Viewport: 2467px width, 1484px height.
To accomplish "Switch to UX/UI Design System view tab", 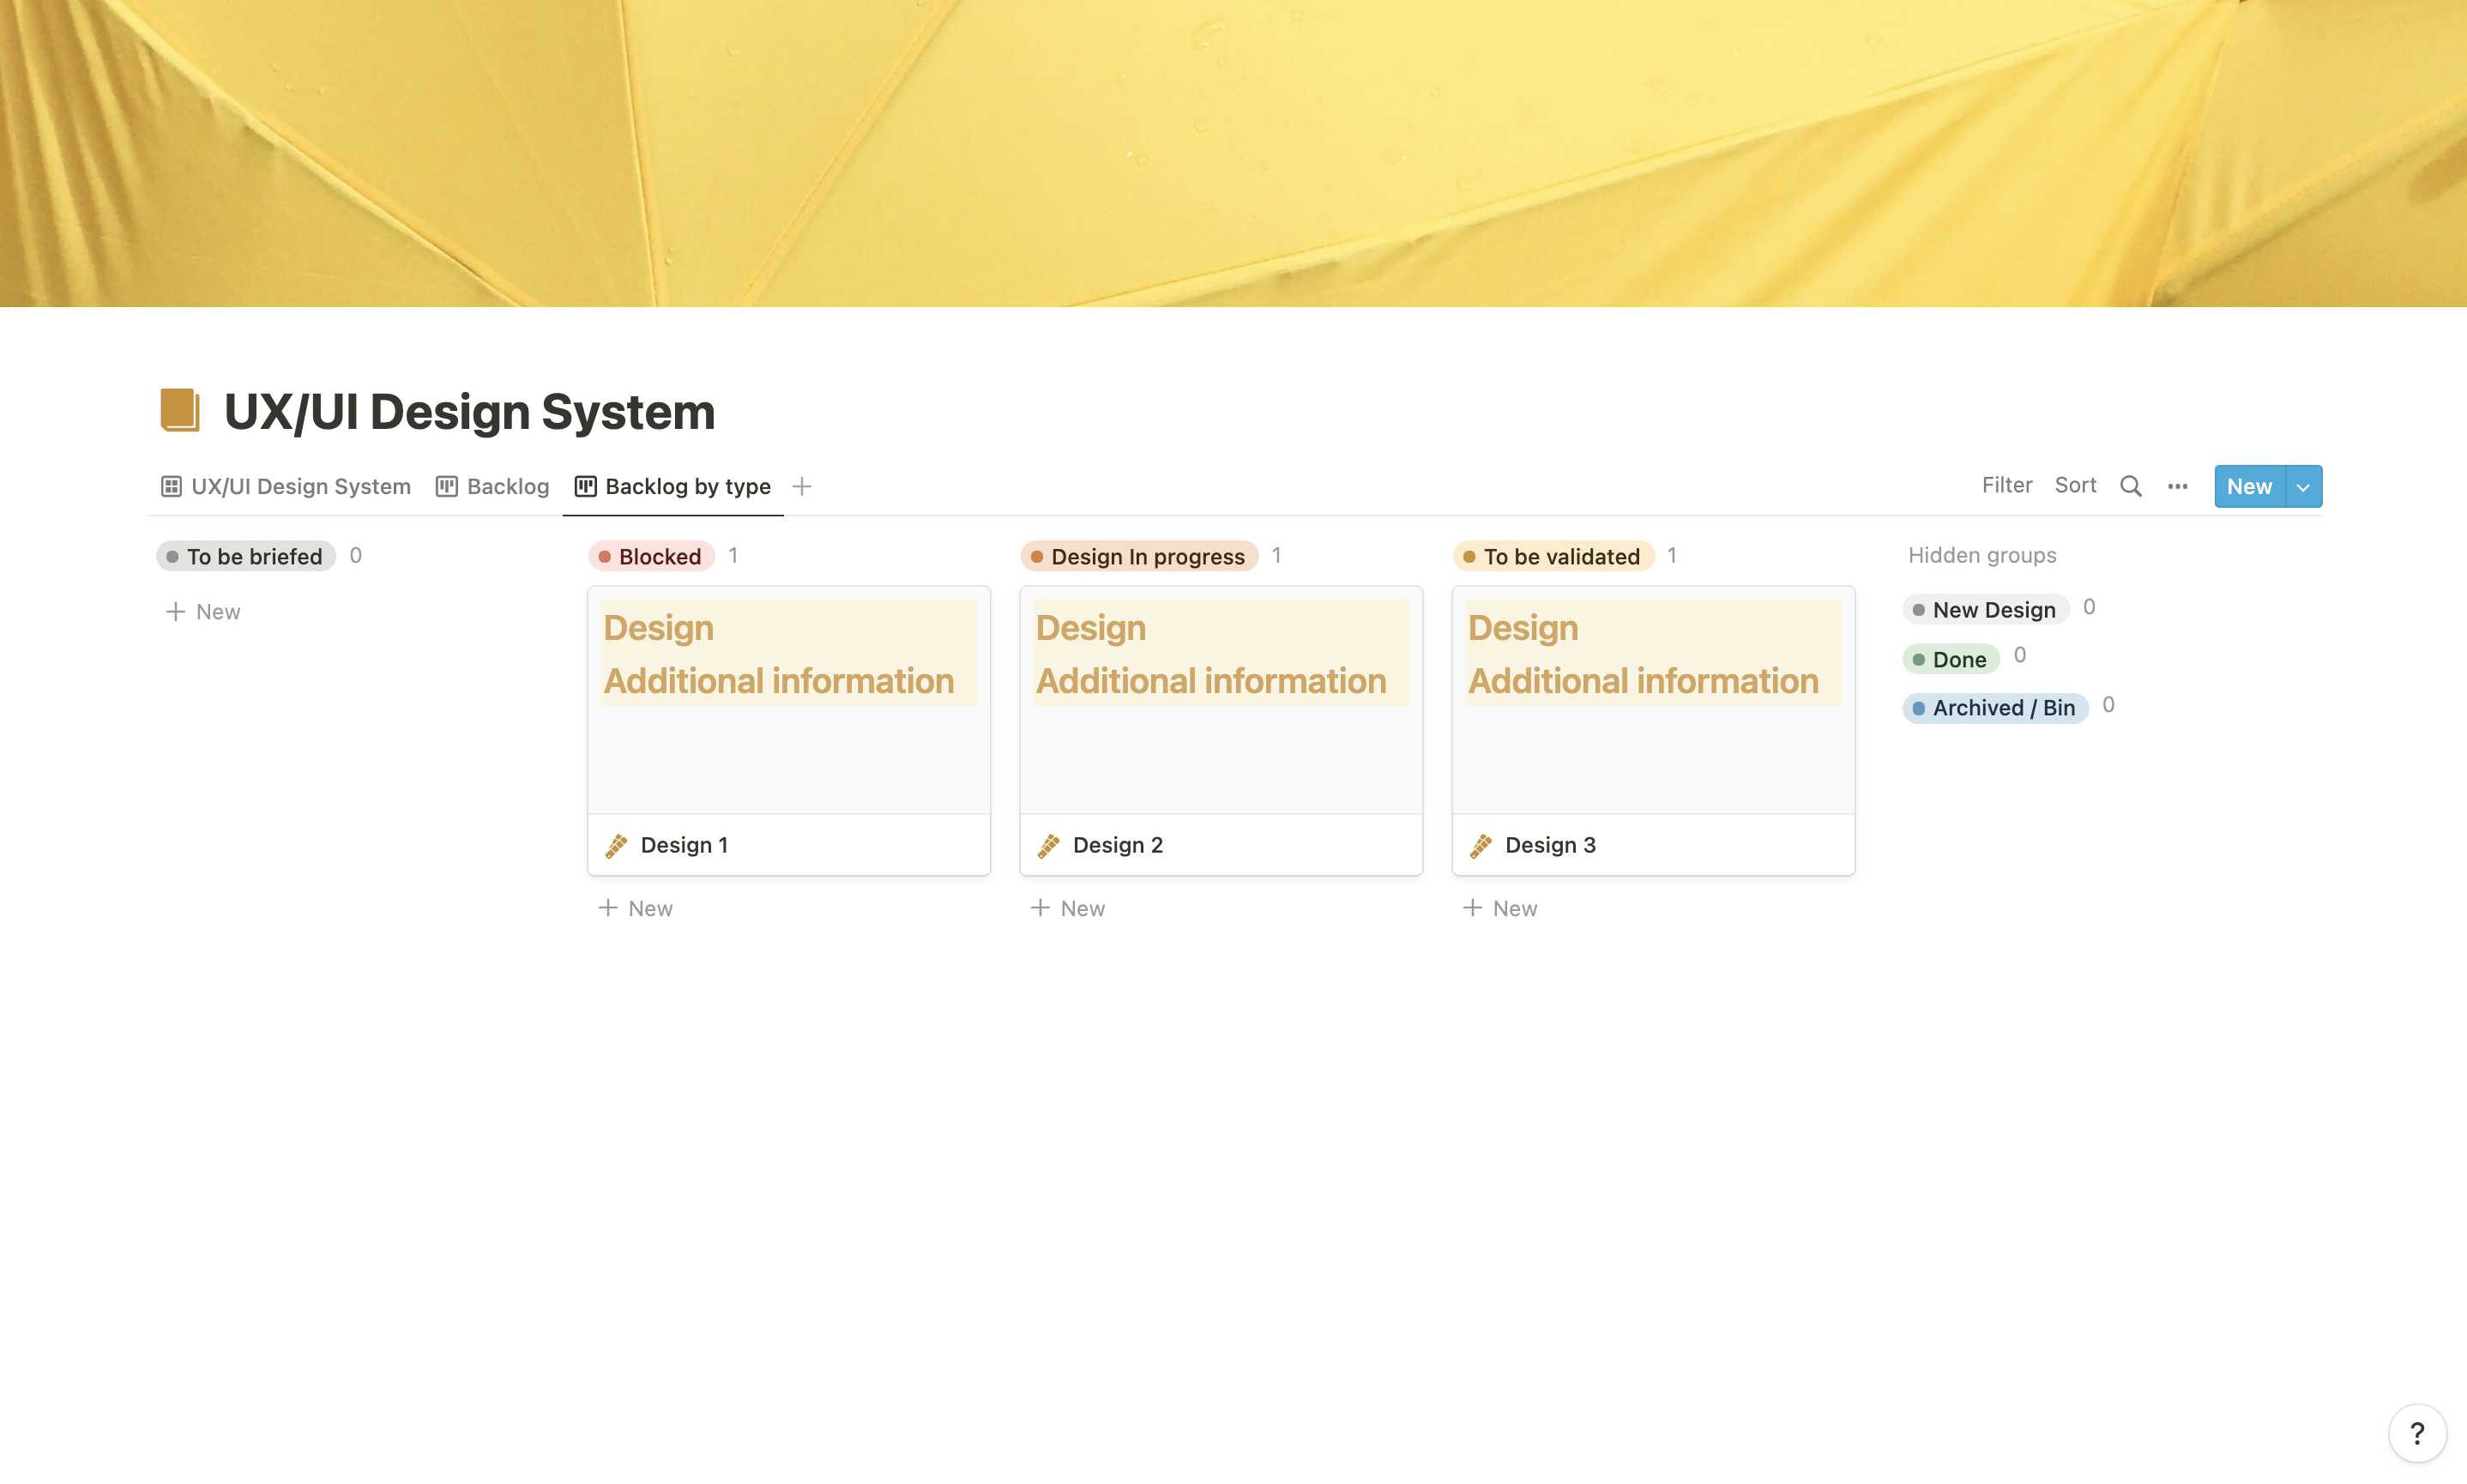I will coord(285,486).
